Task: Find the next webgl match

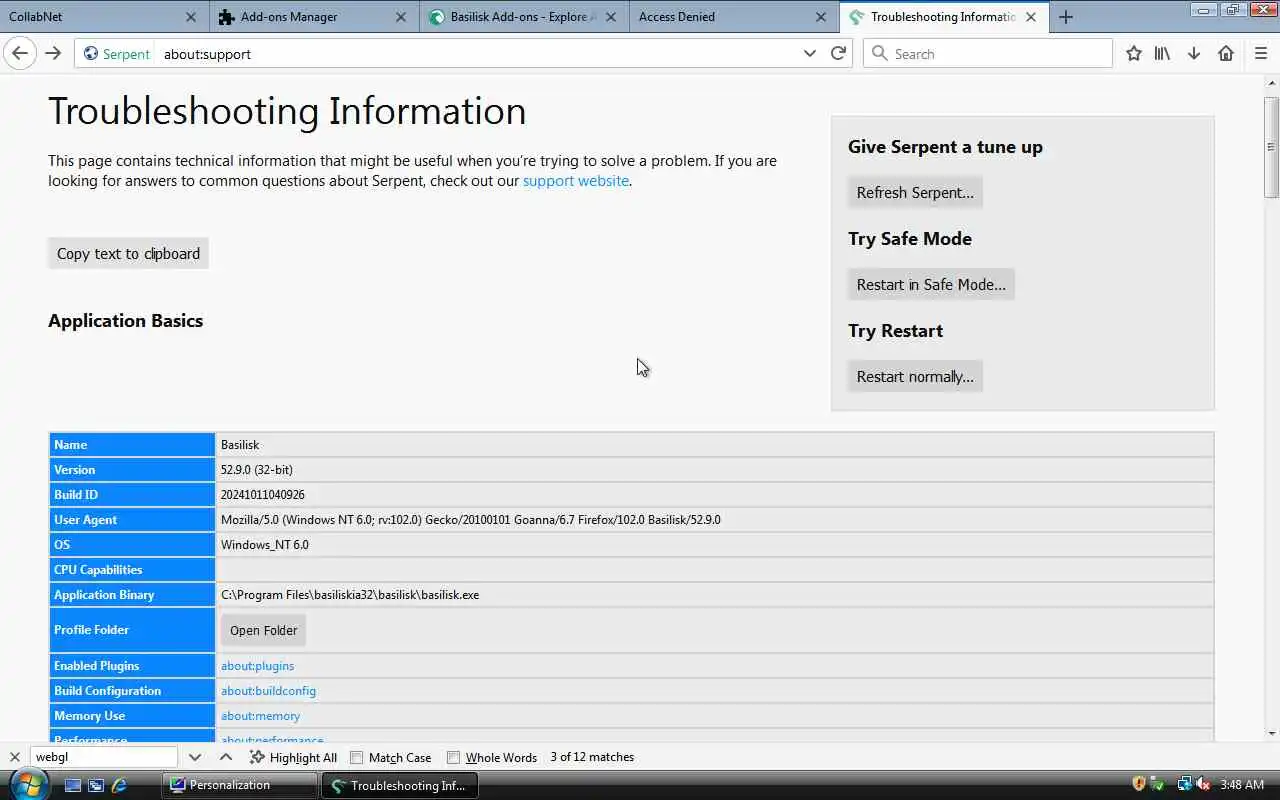Action: [x=194, y=757]
